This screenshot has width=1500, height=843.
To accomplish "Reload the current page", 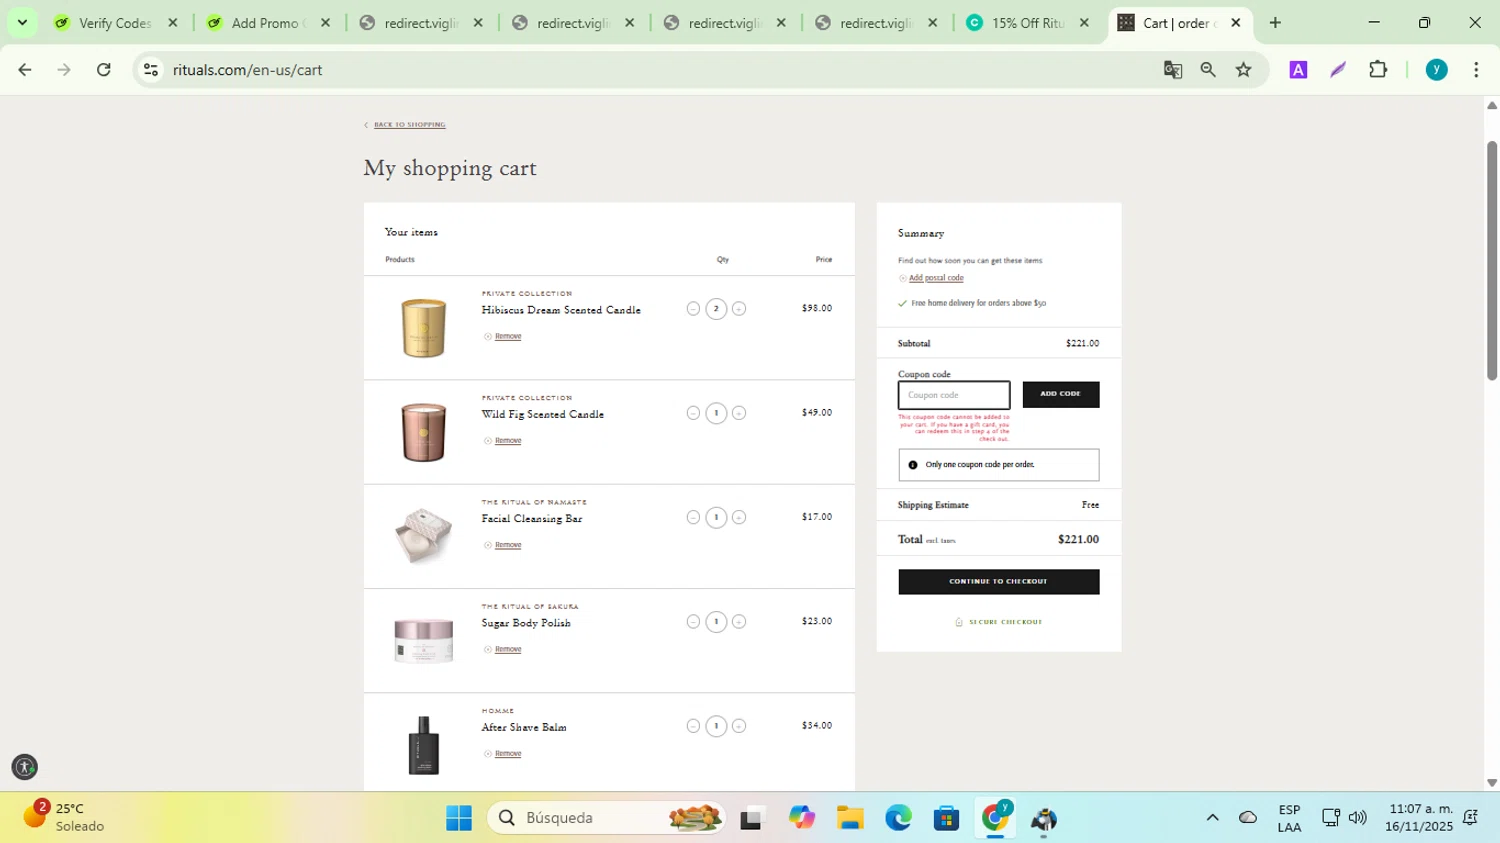I will tap(104, 69).
